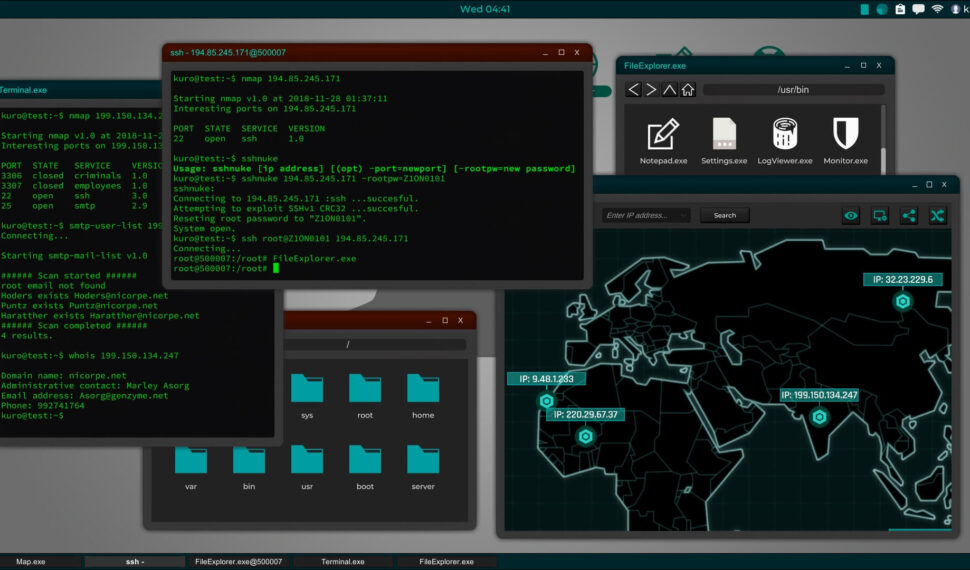Viewport: 970px width, 570px height.
Task: Select the map node for IP 199.150.134.247
Action: [818, 418]
